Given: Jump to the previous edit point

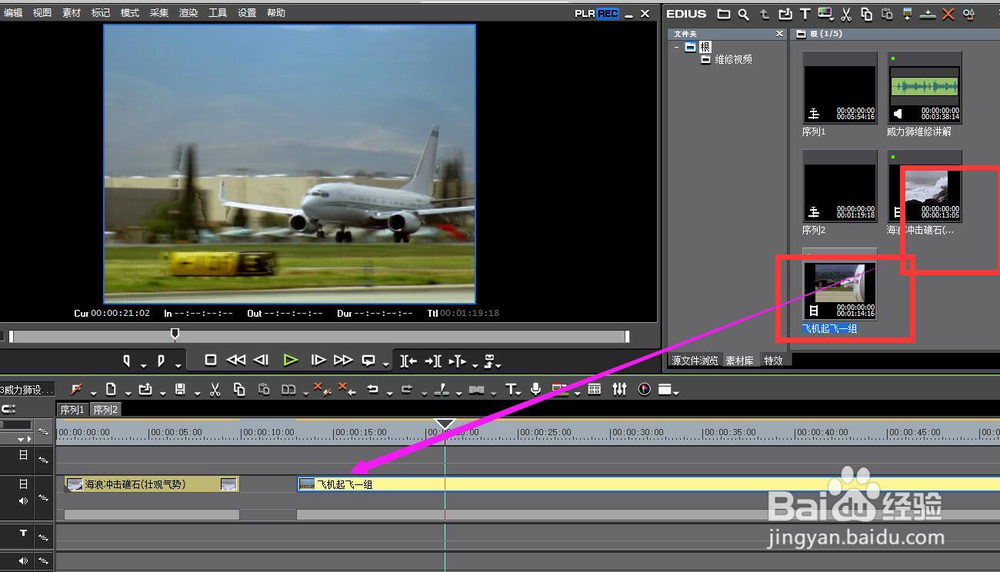Looking at the screenshot, I should [408, 361].
